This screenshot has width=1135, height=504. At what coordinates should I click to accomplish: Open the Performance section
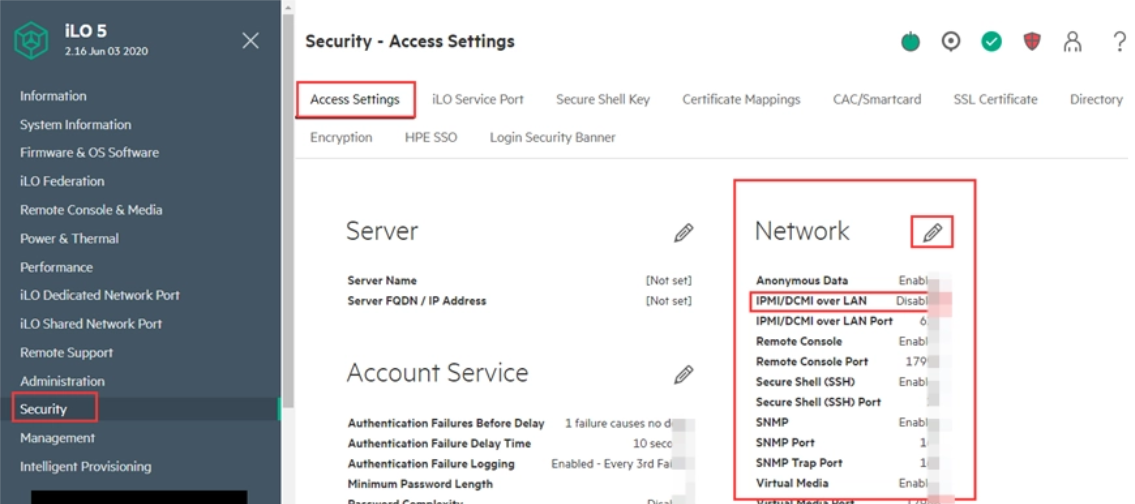(x=56, y=267)
